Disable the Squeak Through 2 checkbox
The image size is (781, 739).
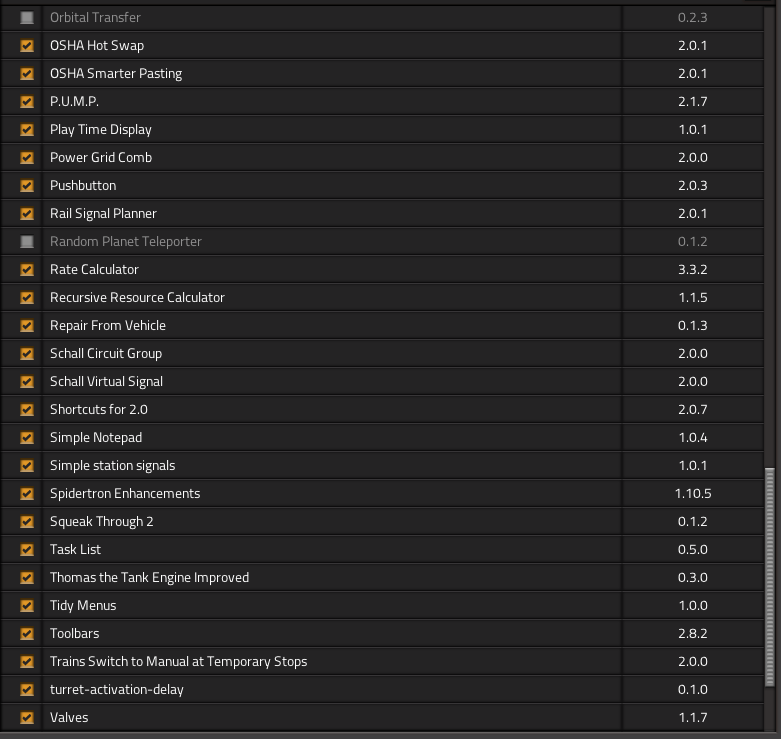point(27,521)
